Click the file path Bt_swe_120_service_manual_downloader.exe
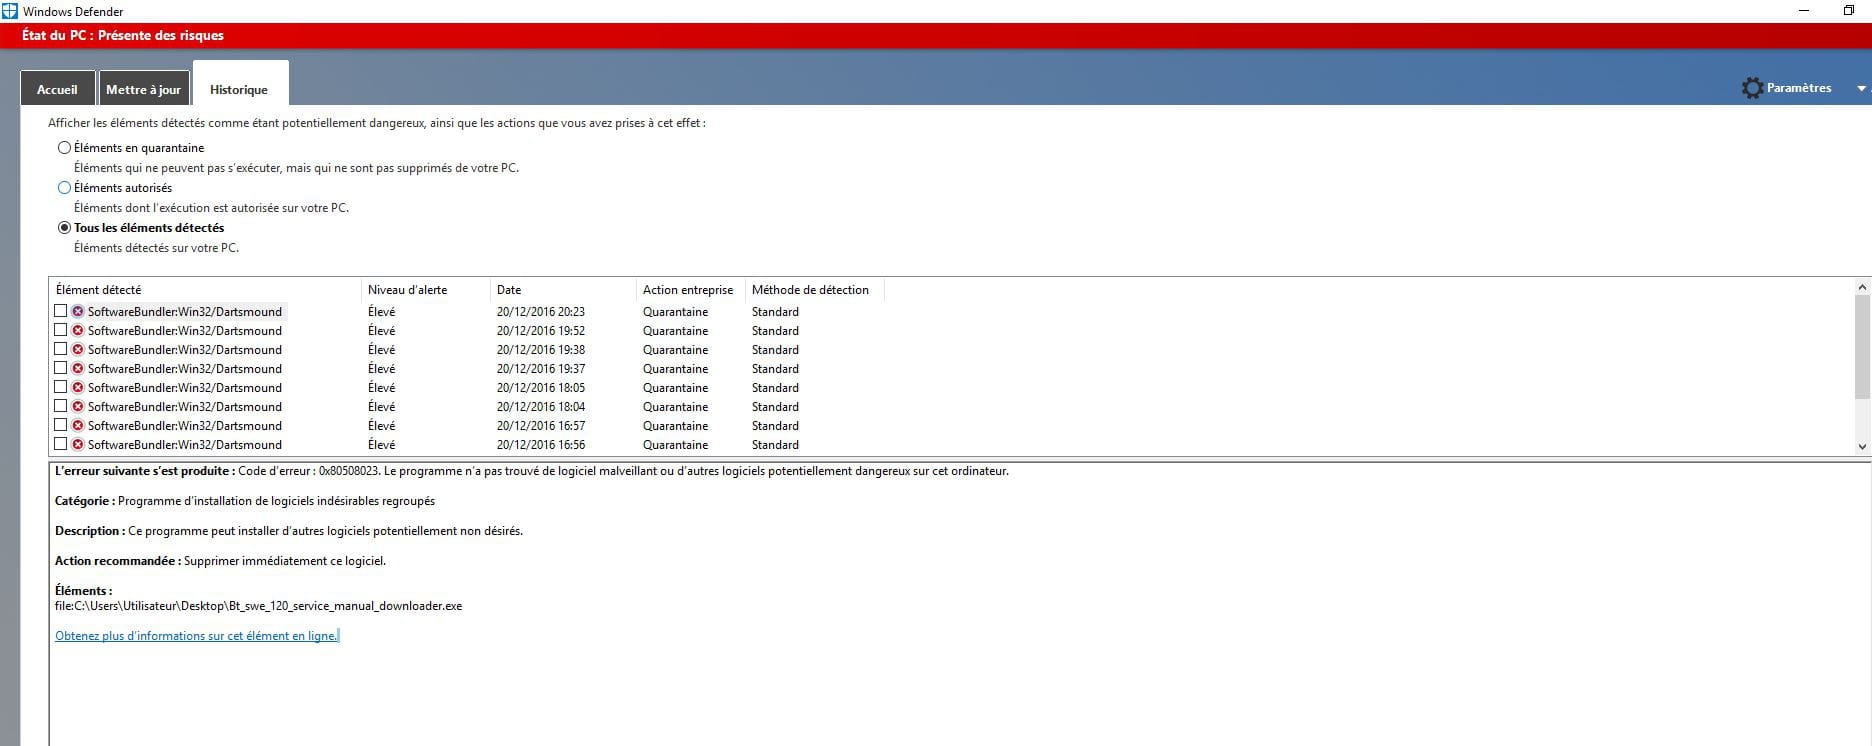The image size is (1872, 746). 259,606
